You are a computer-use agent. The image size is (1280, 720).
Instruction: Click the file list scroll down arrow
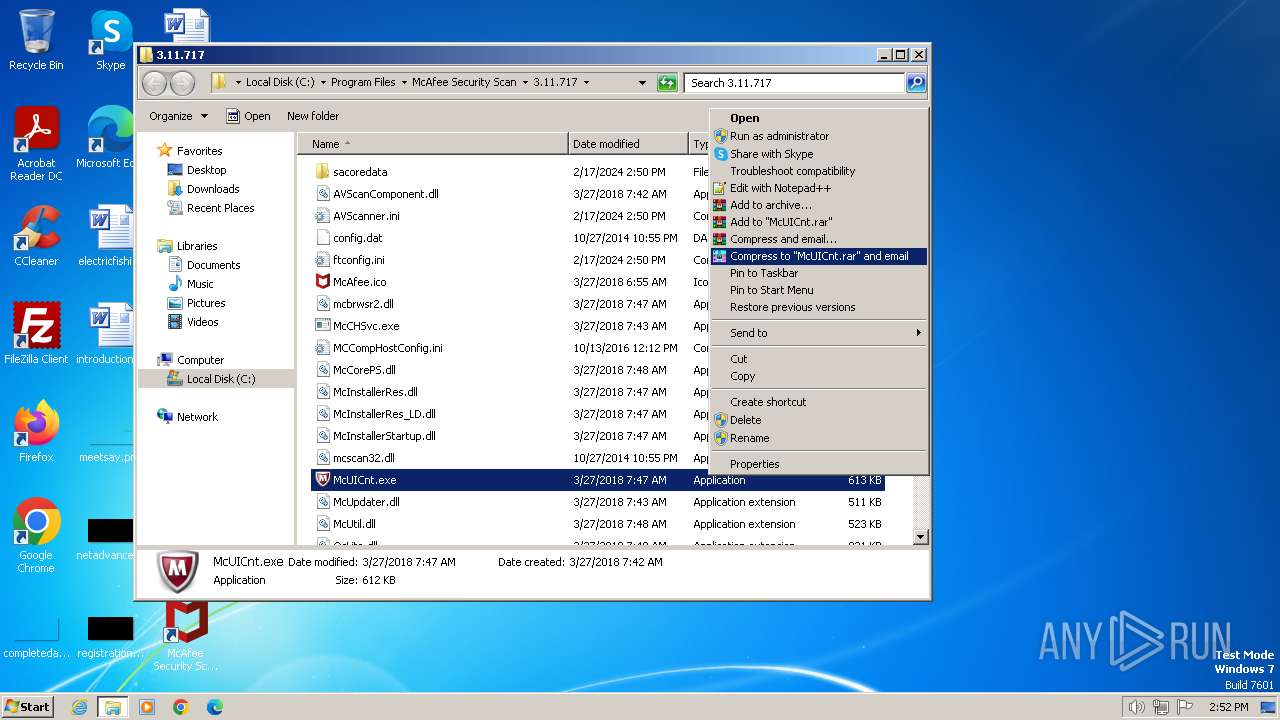click(x=921, y=537)
